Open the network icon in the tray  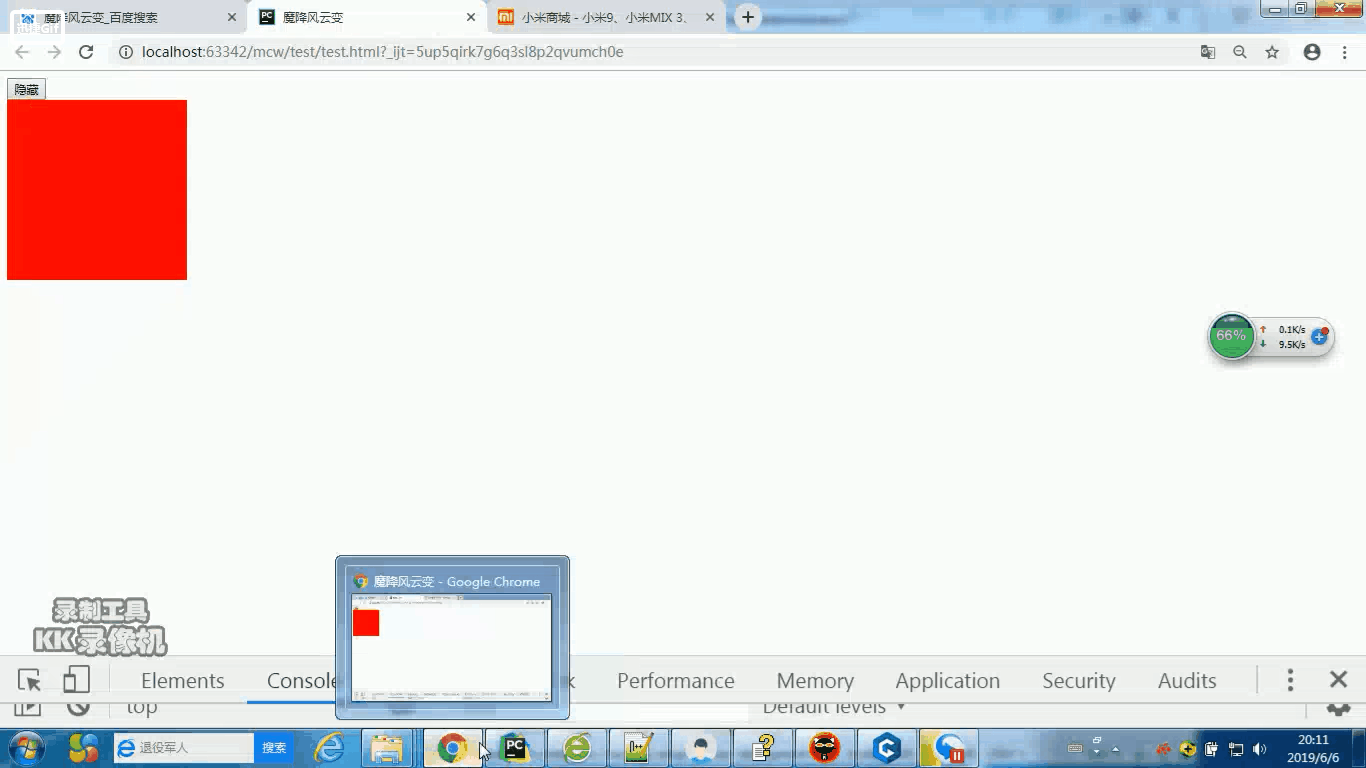[1236, 749]
